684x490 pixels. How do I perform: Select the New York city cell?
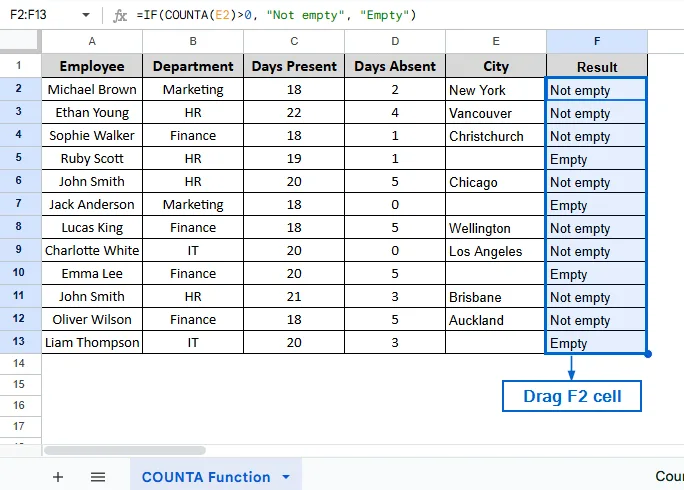pyautogui.click(x=496, y=90)
